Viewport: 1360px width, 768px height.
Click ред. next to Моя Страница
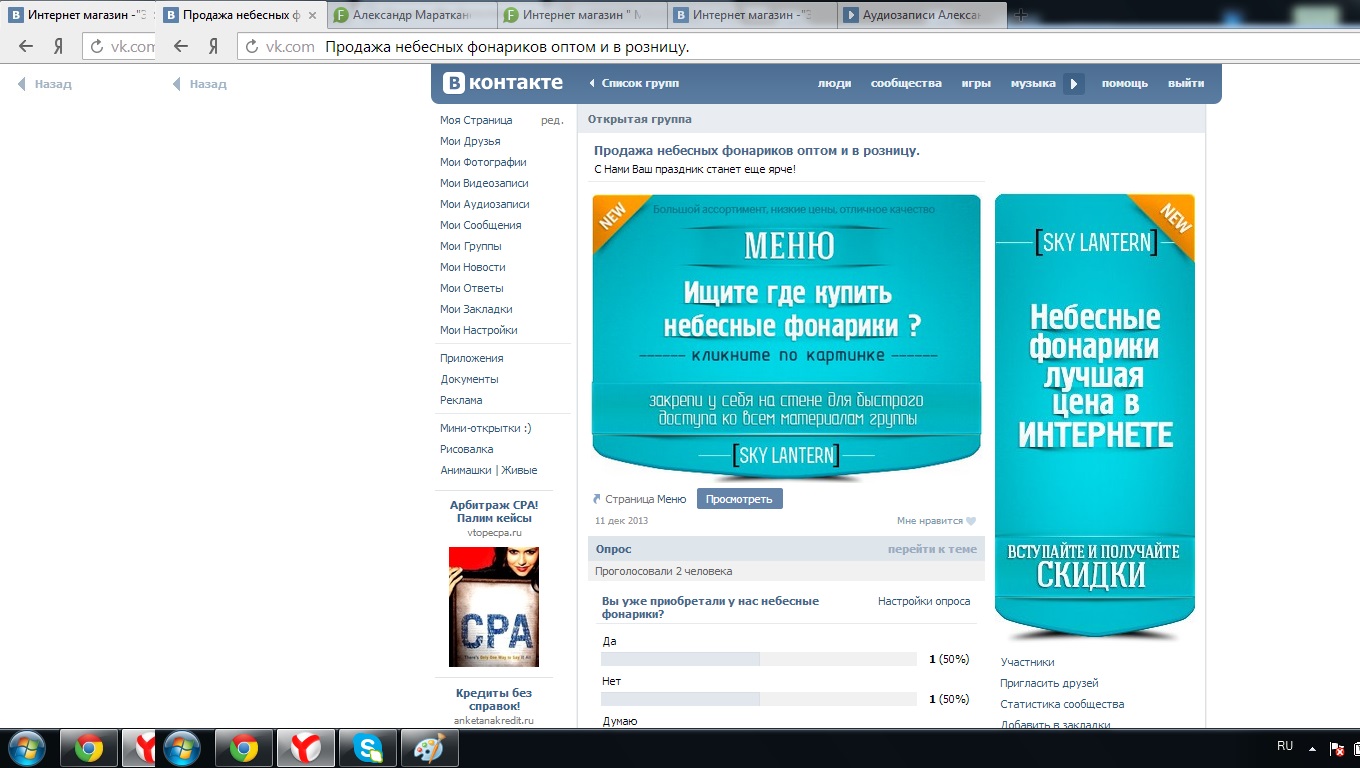[552, 120]
